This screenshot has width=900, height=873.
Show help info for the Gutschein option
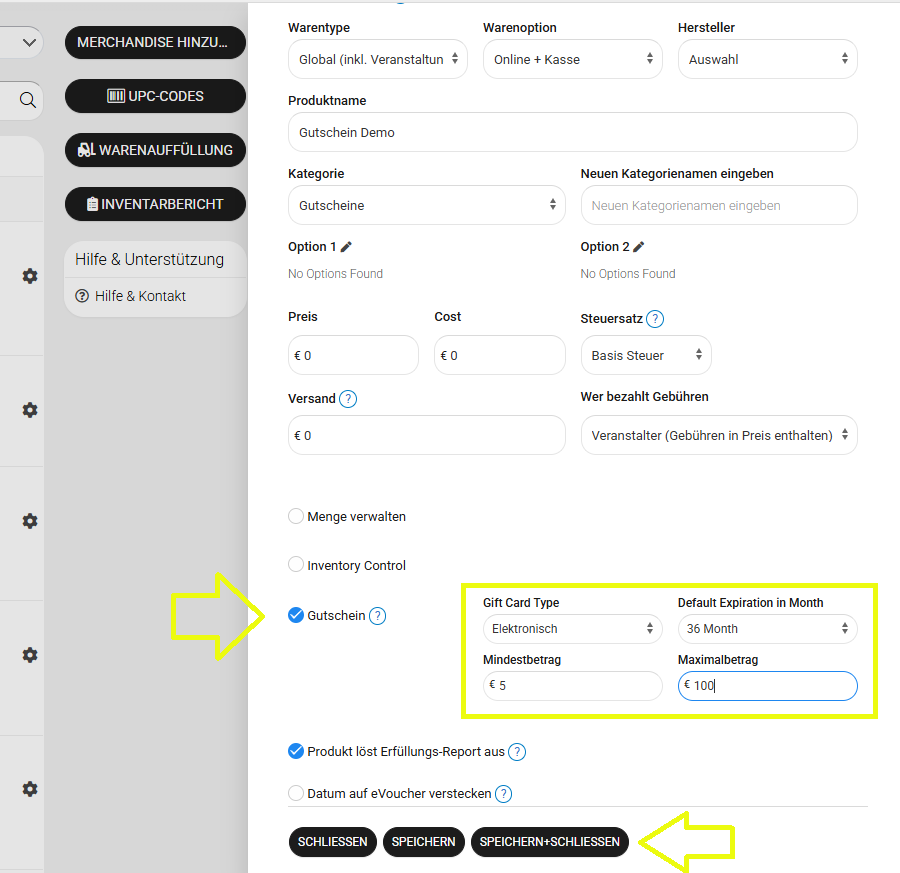point(377,616)
